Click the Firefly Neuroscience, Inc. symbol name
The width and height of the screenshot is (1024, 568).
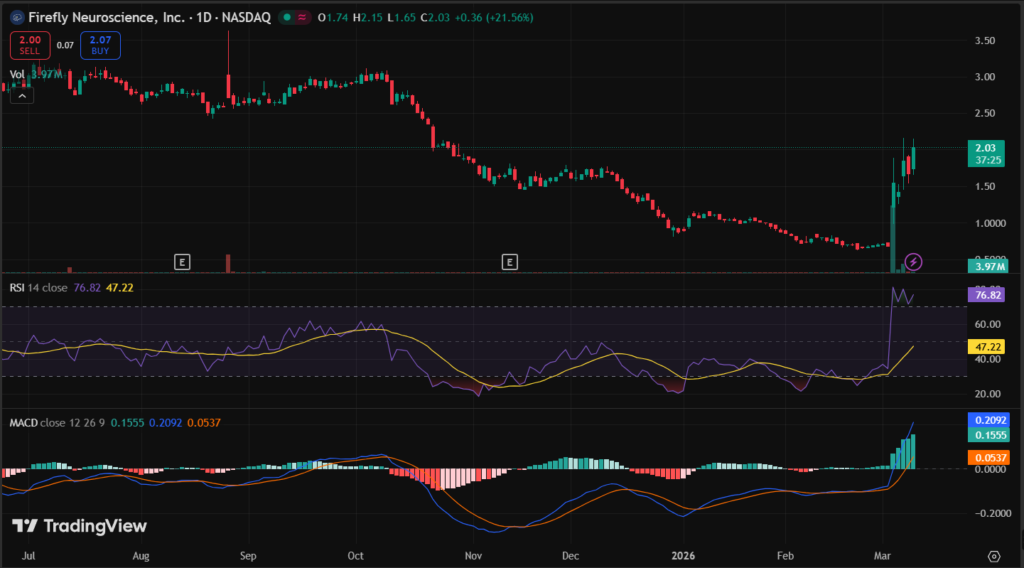click(x=105, y=17)
